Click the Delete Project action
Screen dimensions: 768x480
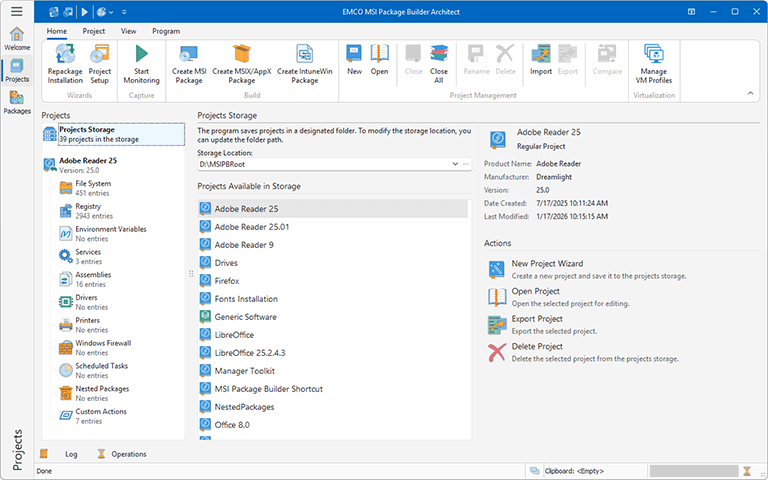(x=536, y=347)
